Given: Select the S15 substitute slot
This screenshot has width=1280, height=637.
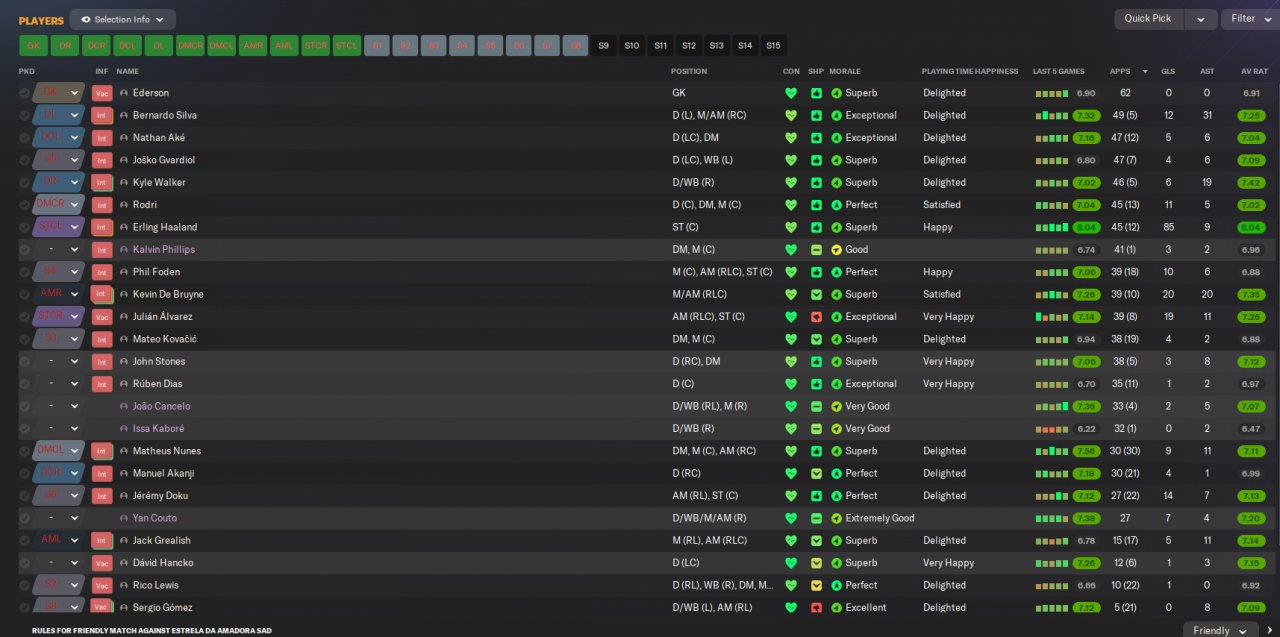Looking at the screenshot, I should click(x=773, y=46).
